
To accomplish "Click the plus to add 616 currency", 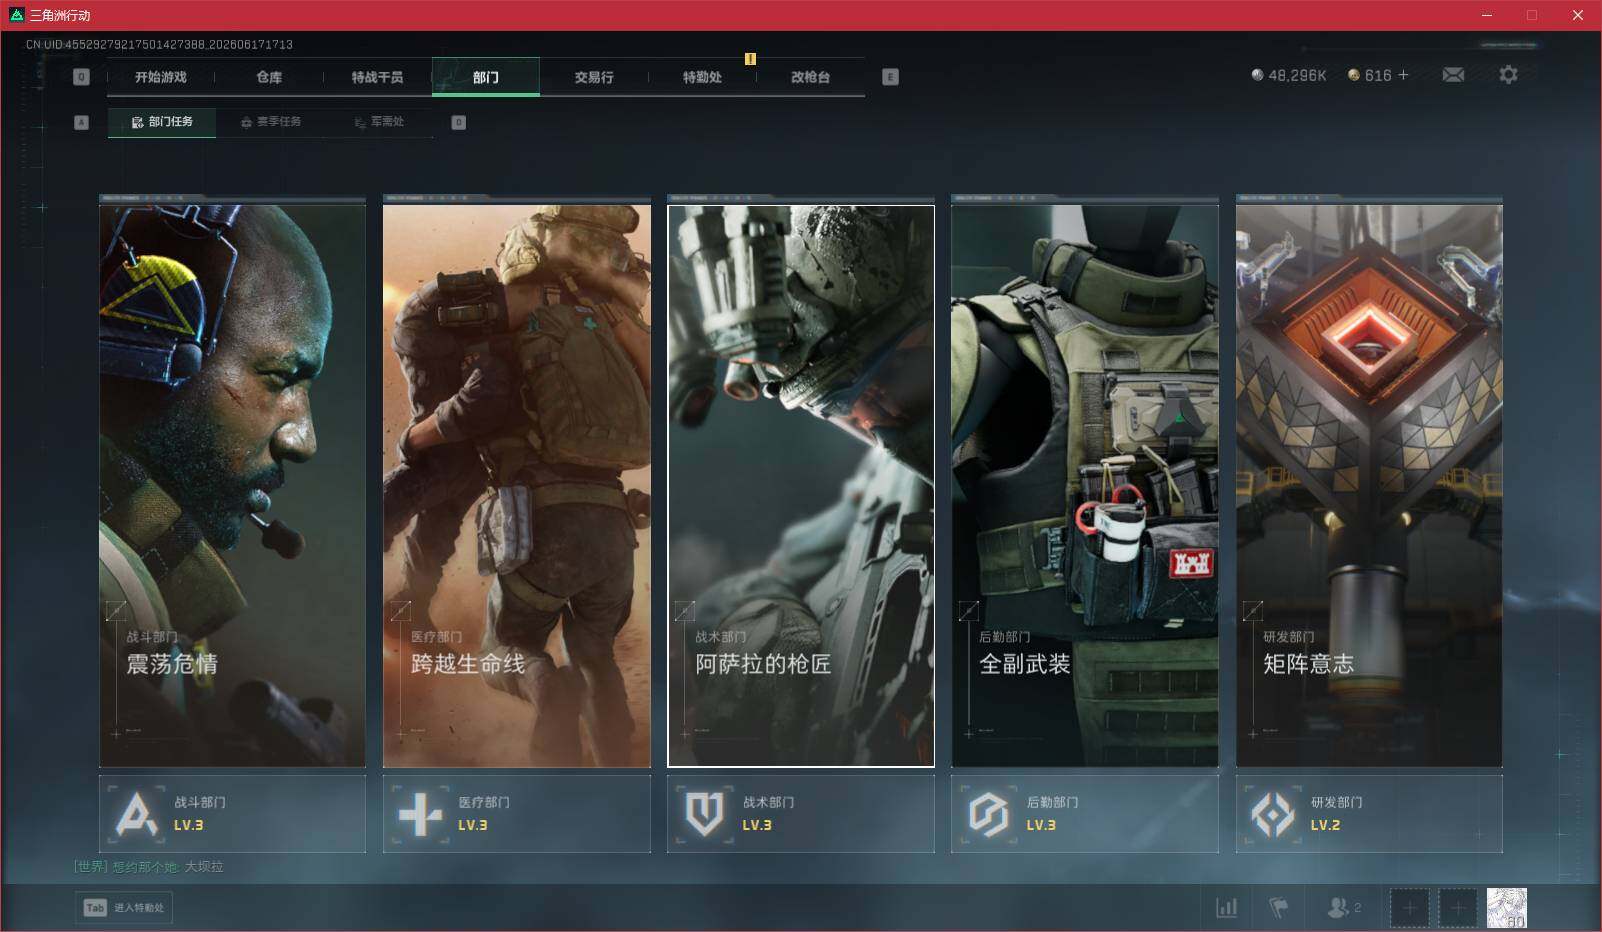I will pyautogui.click(x=1403, y=75).
